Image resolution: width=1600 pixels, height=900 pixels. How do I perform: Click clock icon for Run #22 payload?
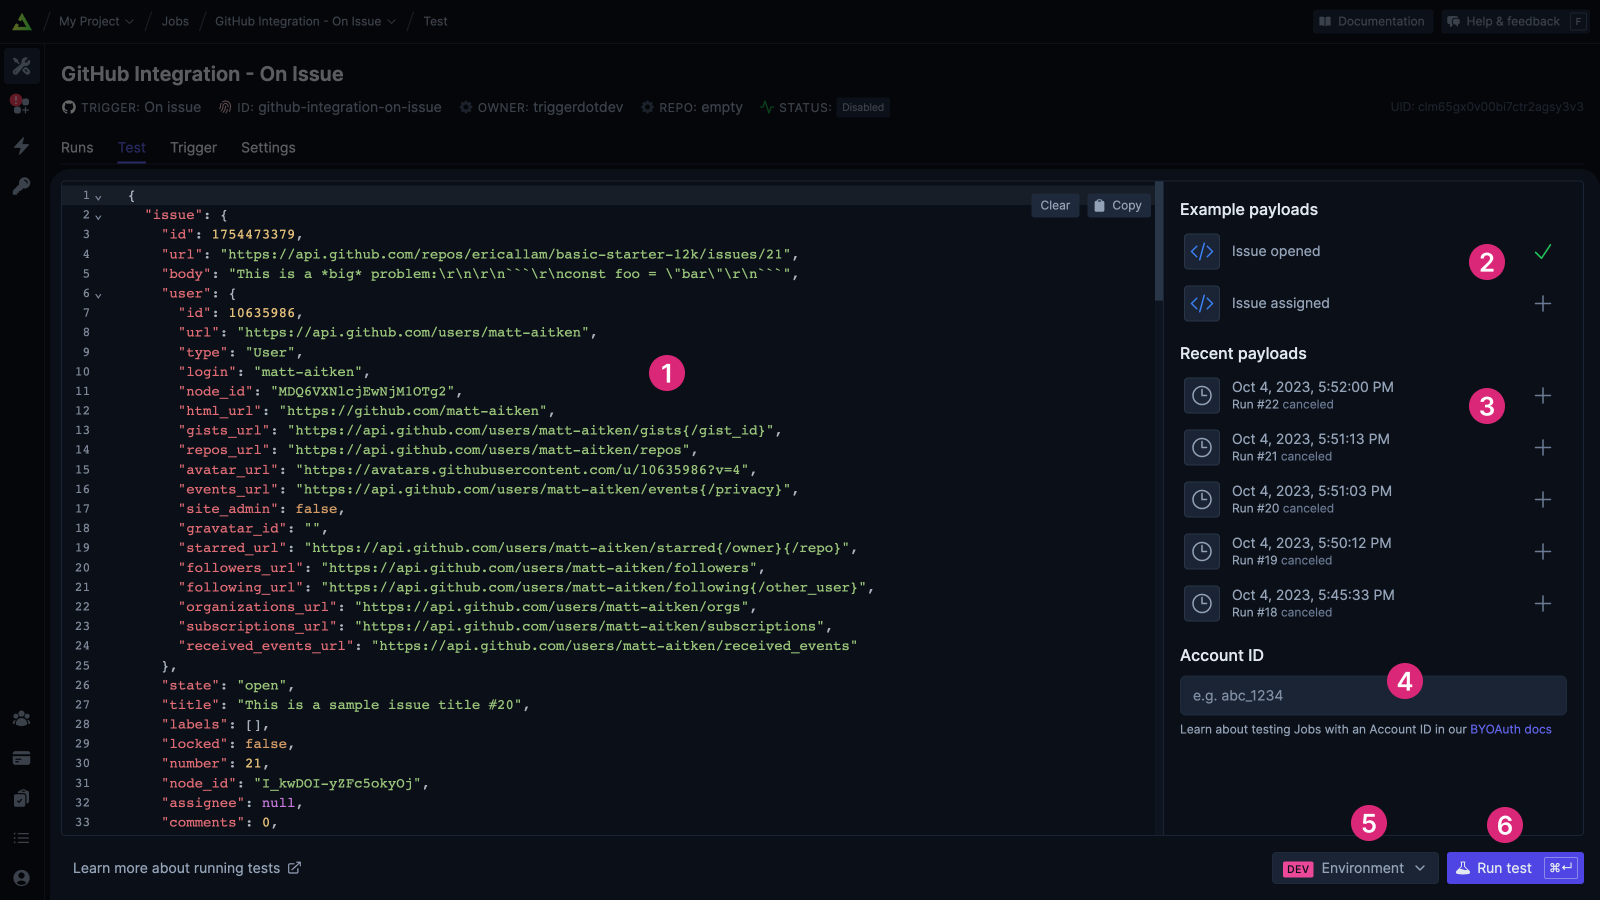point(1202,395)
